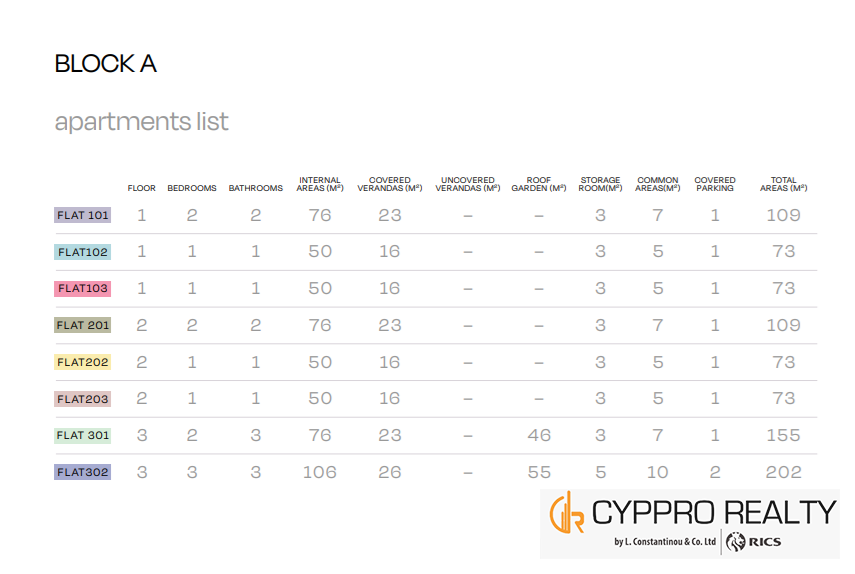The height and width of the screenshot is (574, 855).
Task: Click the CYPPRO REALTY building logo icon
Action: (567, 513)
